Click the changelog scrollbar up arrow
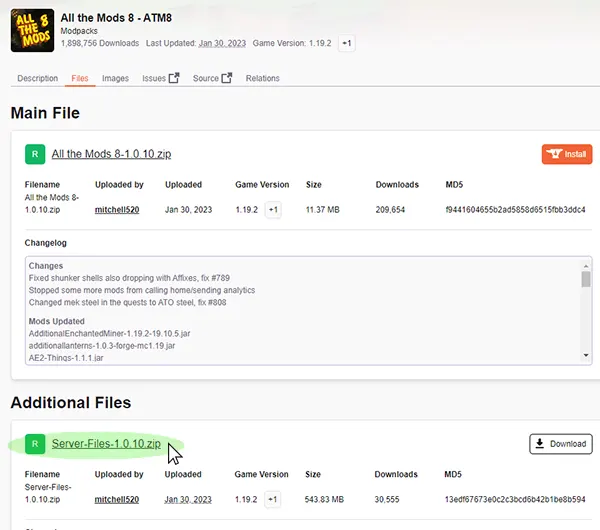Image resolution: width=600 pixels, height=530 pixels. 586,265
